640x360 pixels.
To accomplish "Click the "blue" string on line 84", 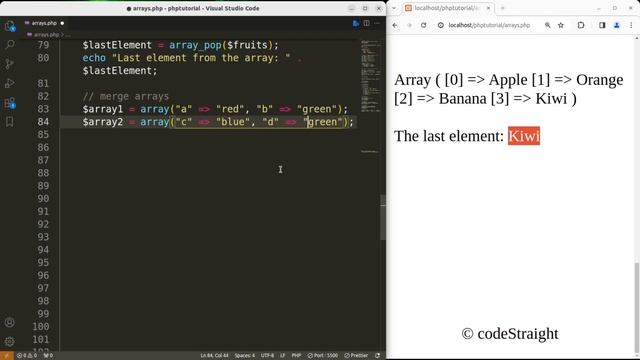I will click(x=233, y=122).
